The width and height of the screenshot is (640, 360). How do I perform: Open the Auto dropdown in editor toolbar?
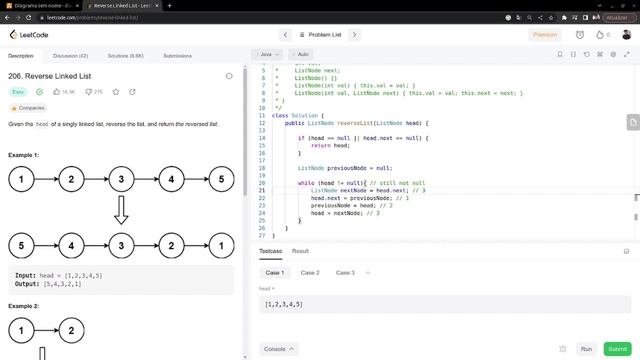coord(301,54)
